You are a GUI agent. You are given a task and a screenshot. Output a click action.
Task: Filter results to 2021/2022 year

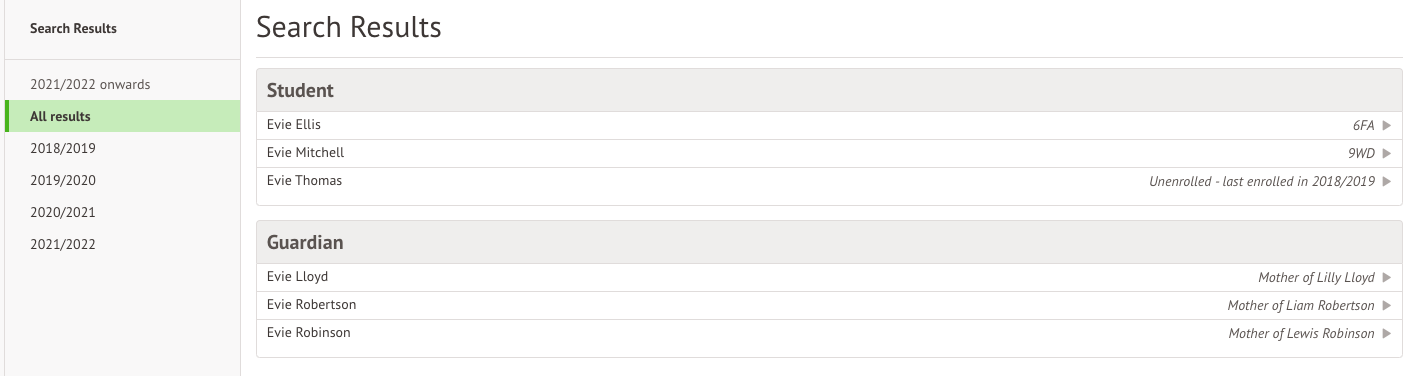(122, 244)
